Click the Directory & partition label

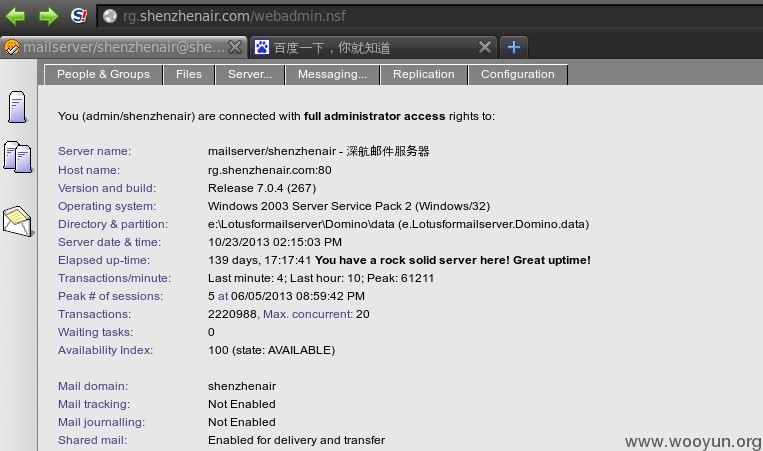[113, 224]
